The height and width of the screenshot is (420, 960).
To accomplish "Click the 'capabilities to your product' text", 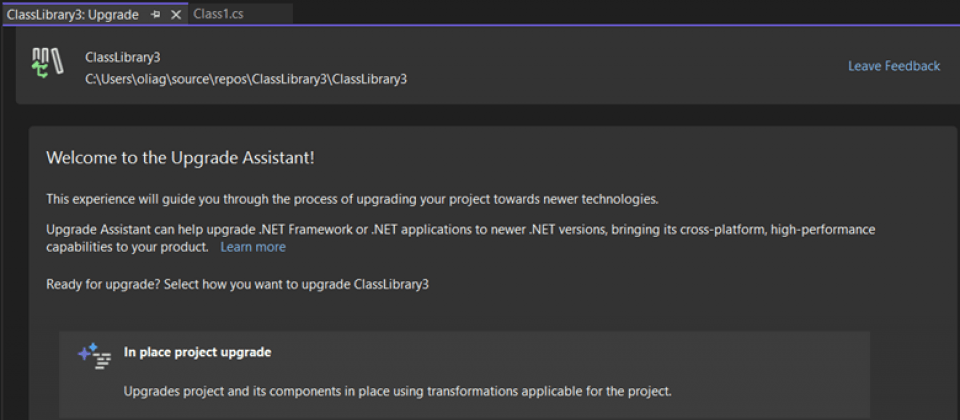I will (x=127, y=247).
